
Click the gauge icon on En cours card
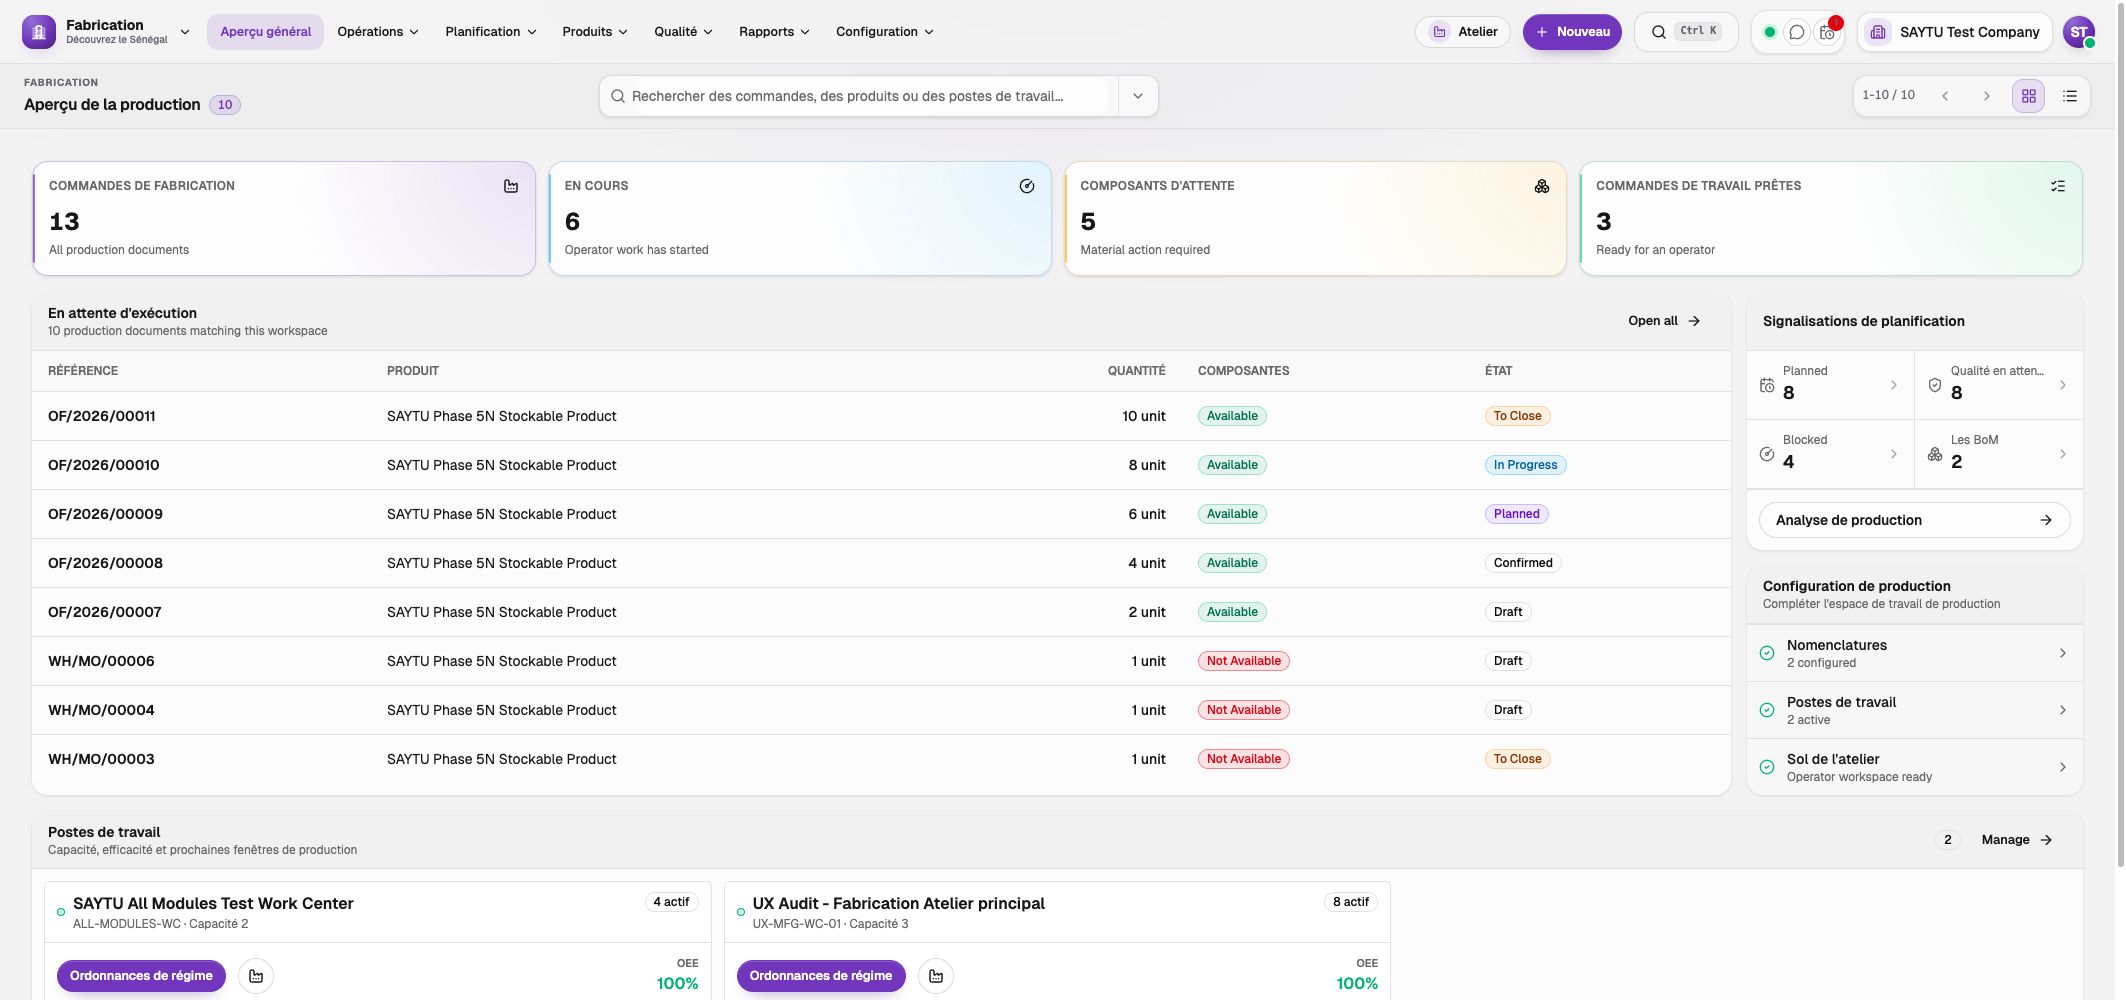click(x=1026, y=186)
